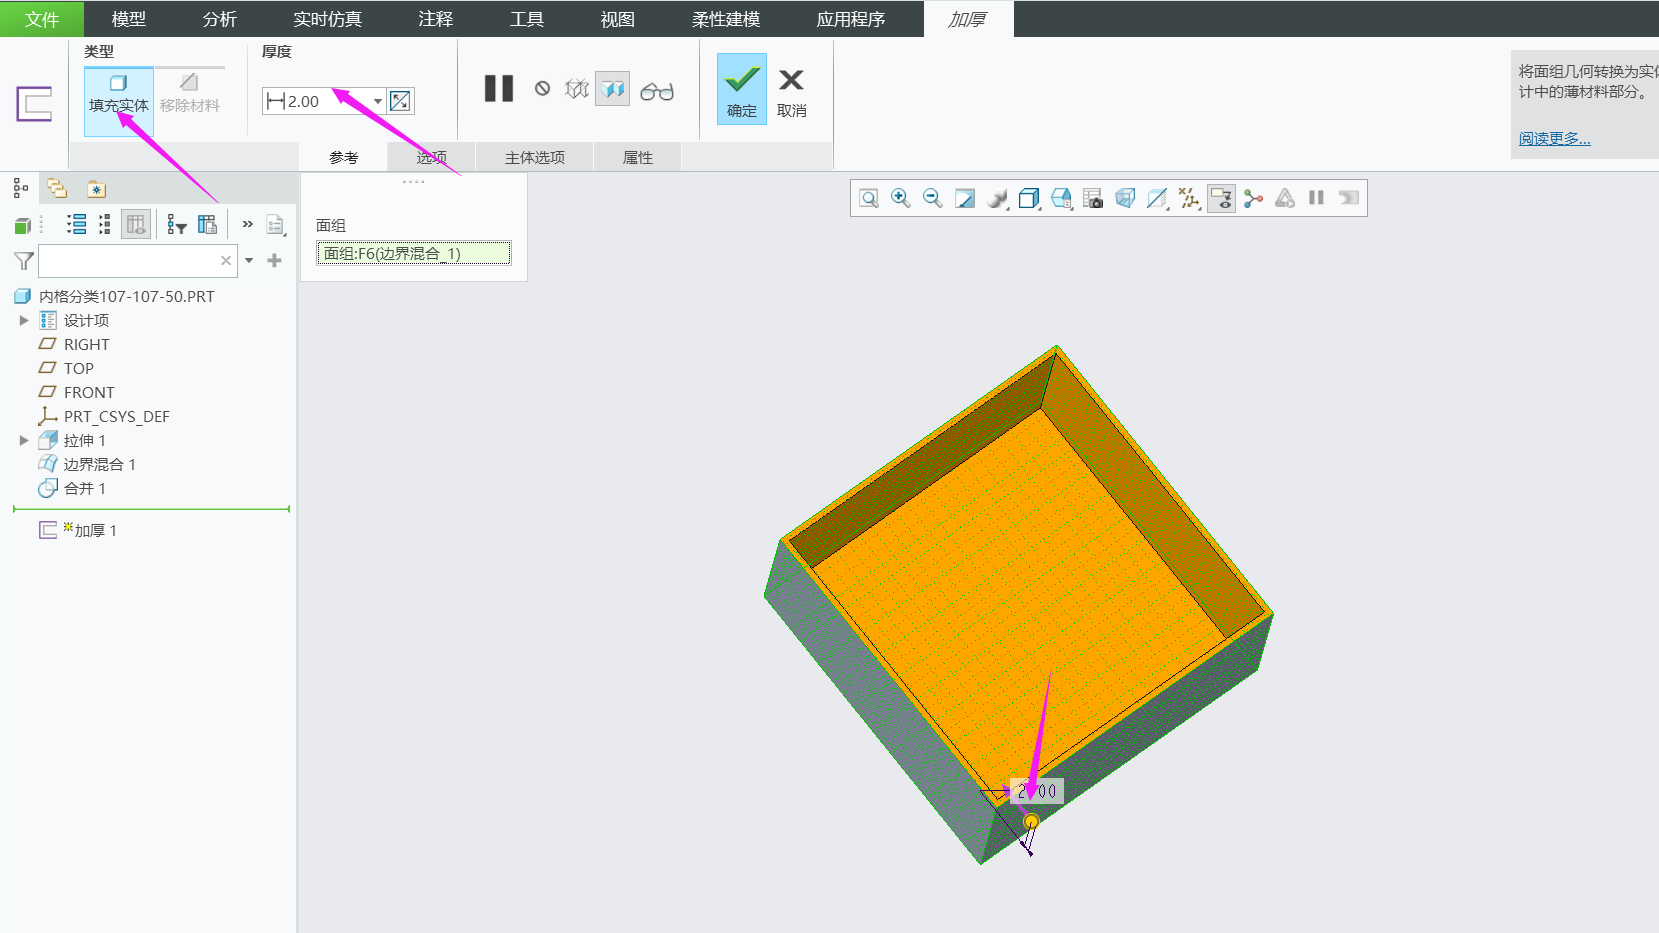The image size is (1659, 933).
Task: Expand the 拉伸 1 tree node
Action: pyautogui.click(x=24, y=440)
